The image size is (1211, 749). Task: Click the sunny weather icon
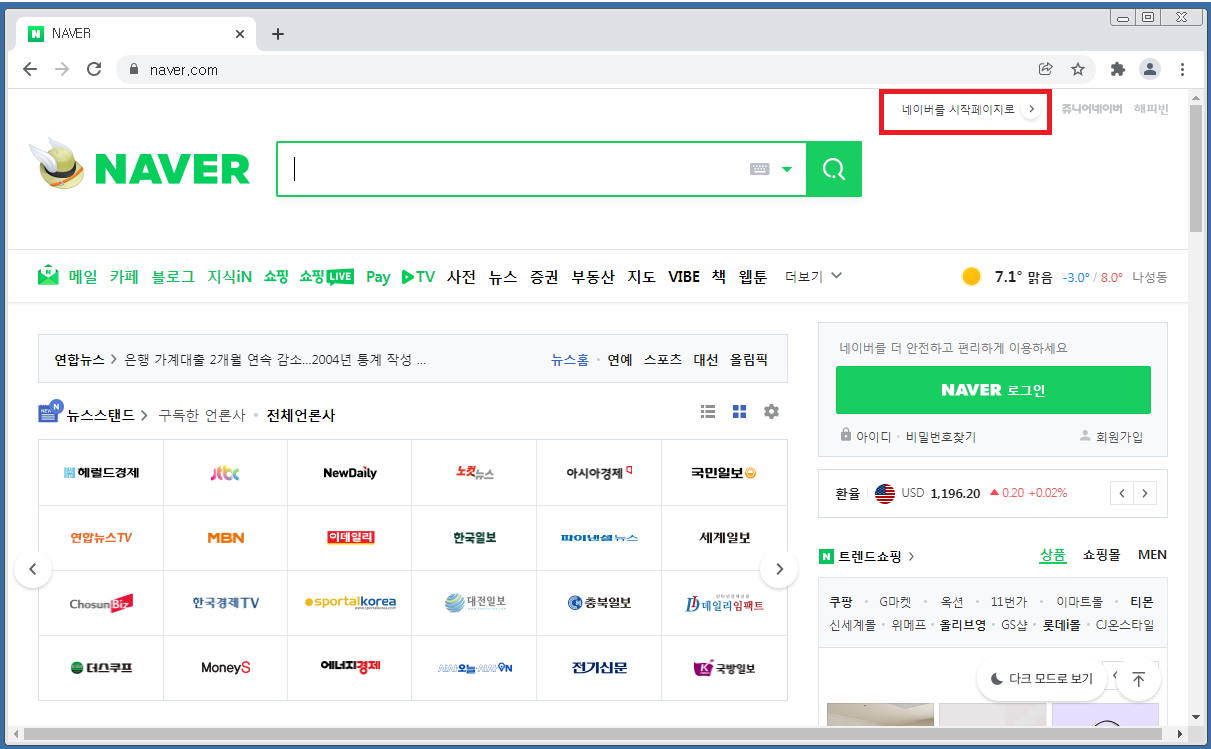coord(971,276)
